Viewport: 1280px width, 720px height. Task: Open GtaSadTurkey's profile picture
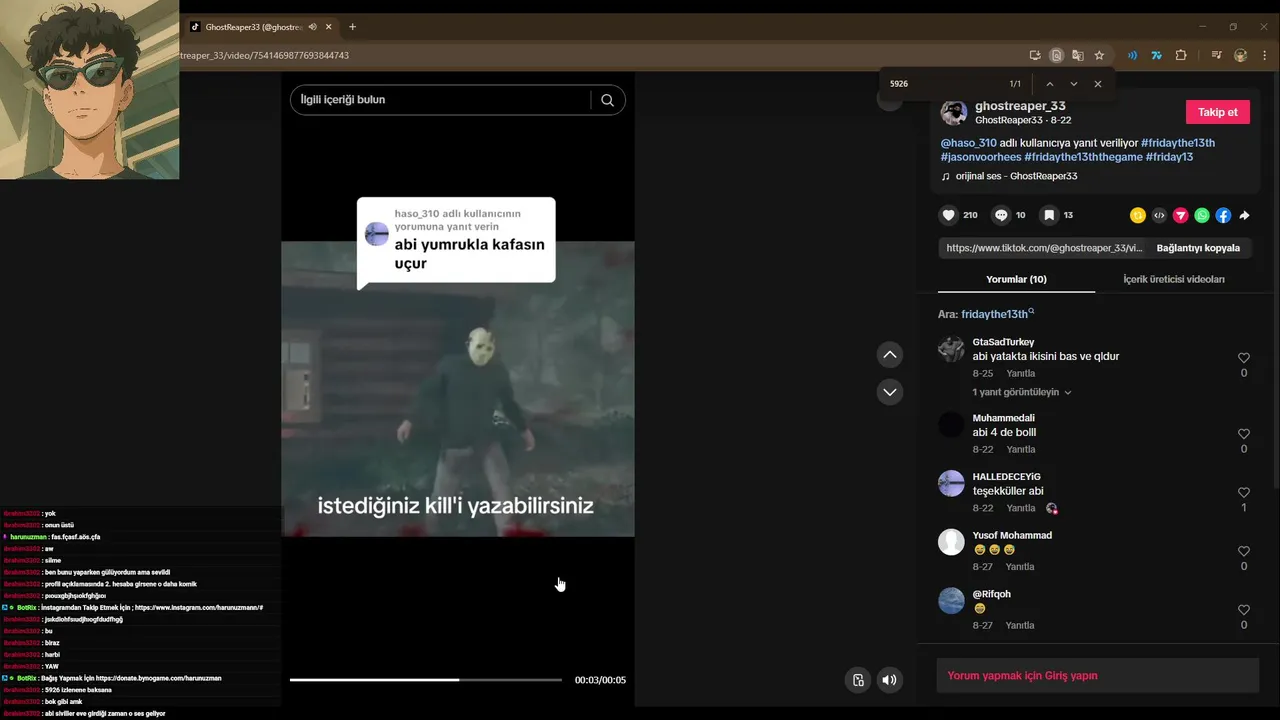tap(951, 349)
